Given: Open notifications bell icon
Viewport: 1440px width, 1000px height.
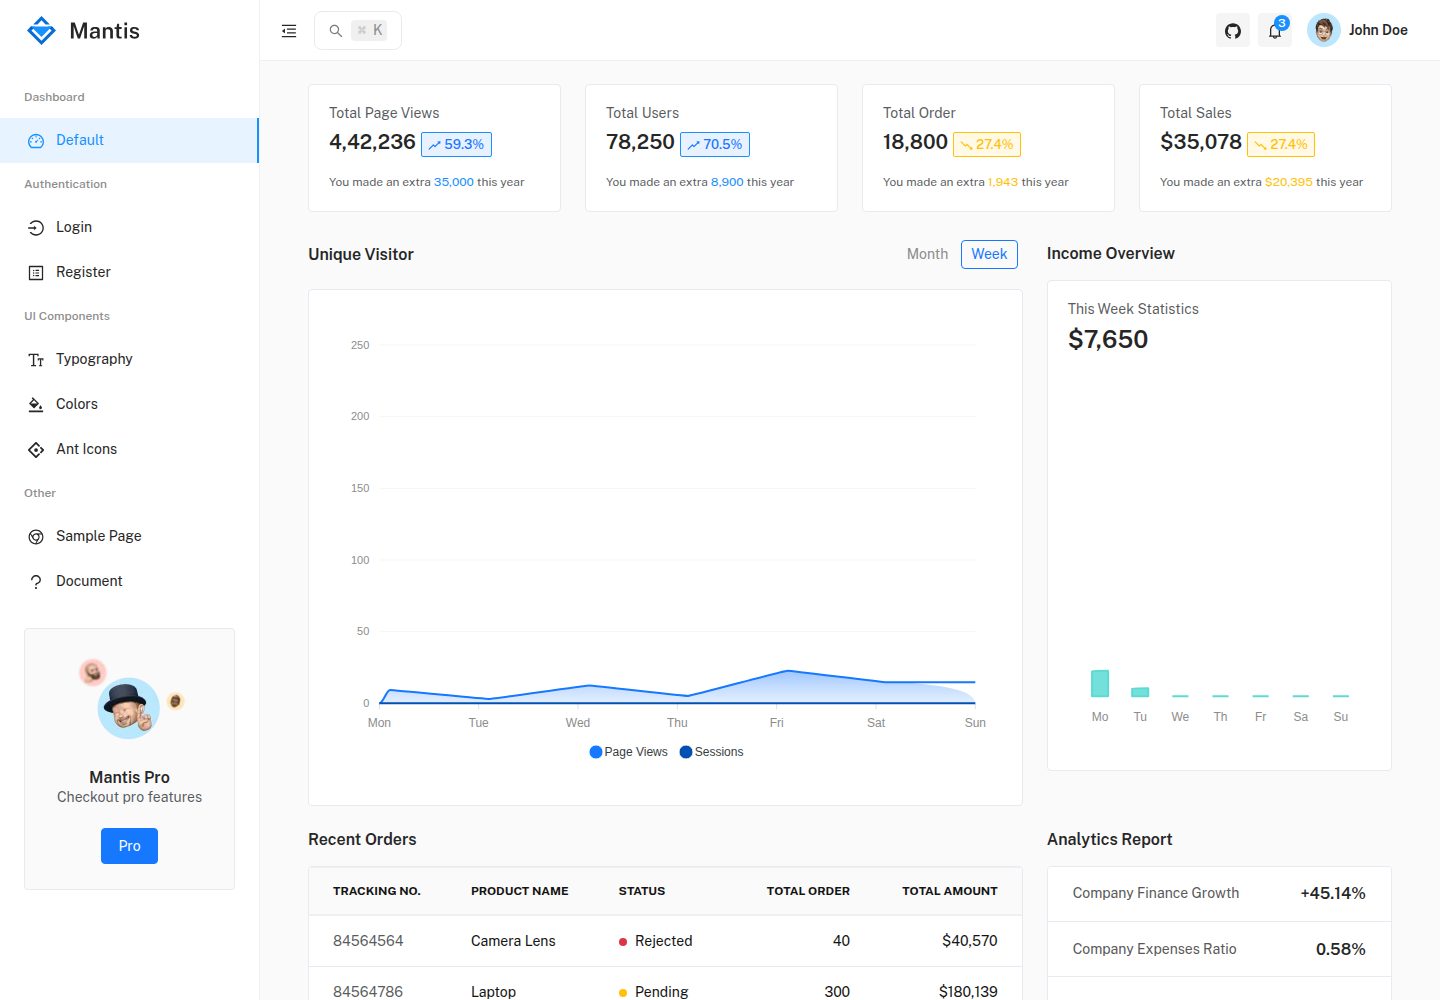Looking at the screenshot, I should point(1275,31).
